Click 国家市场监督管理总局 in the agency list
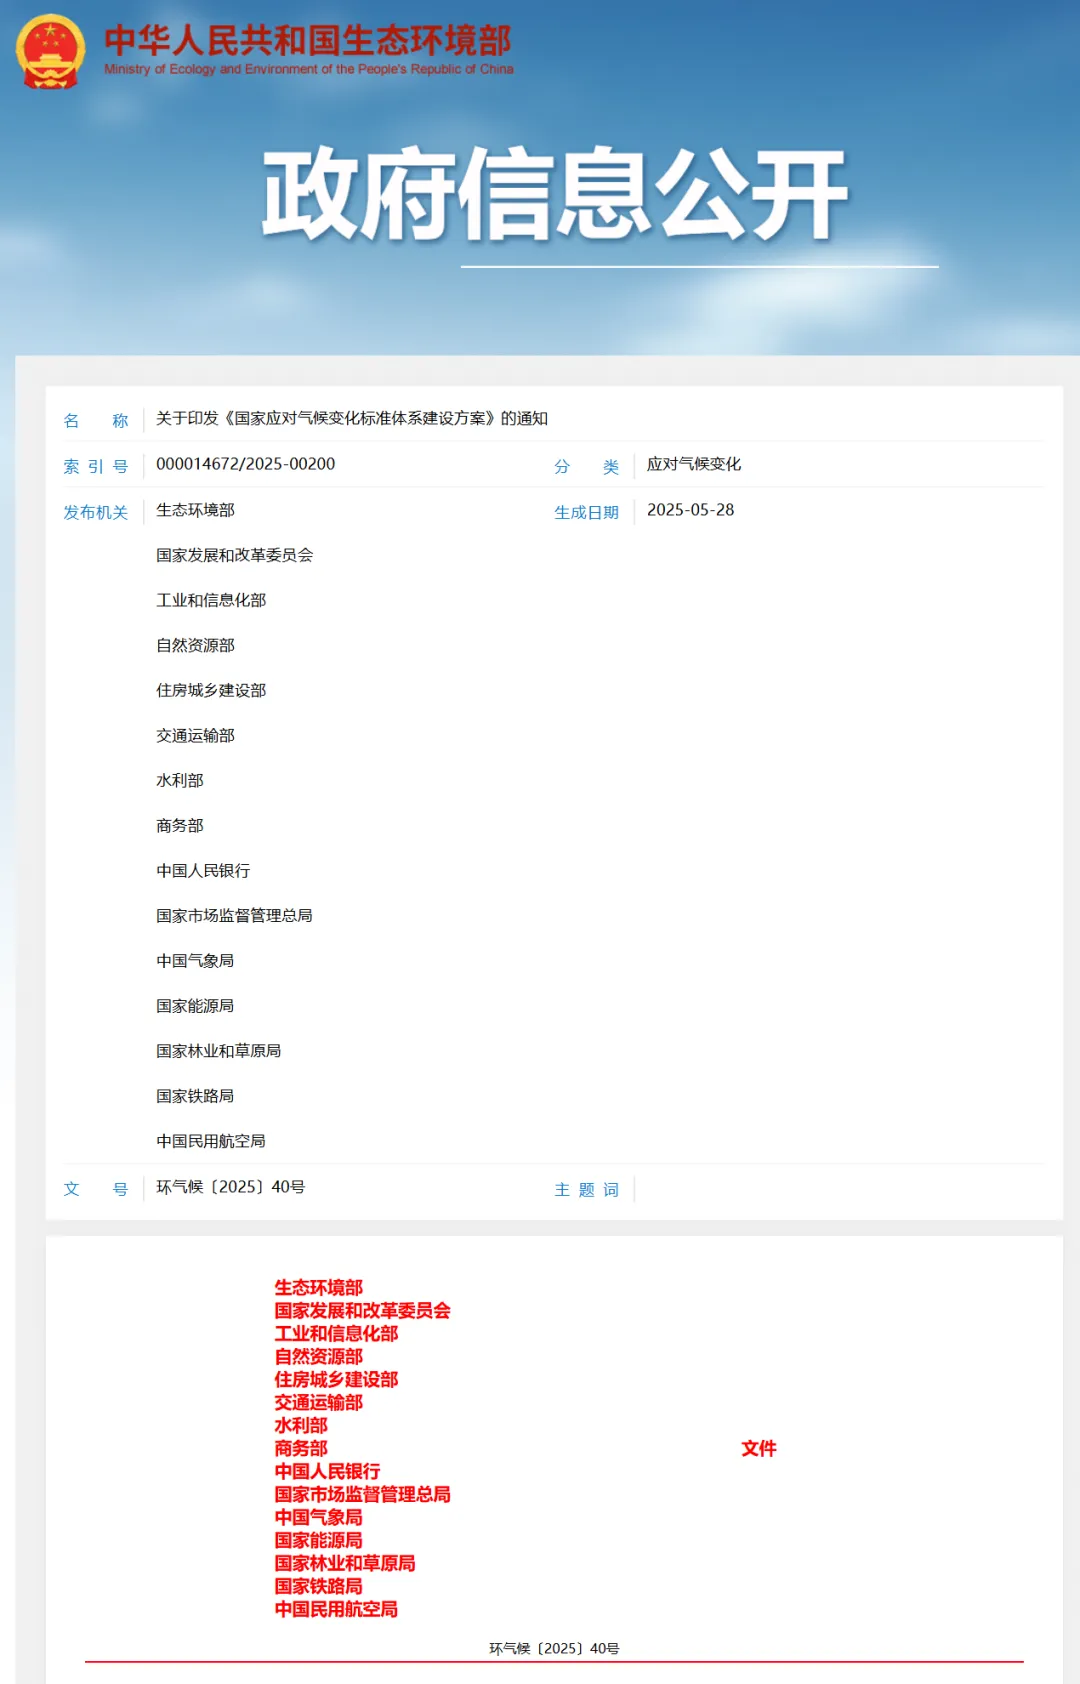The image size is (1080, 1684). pos(234,916)
